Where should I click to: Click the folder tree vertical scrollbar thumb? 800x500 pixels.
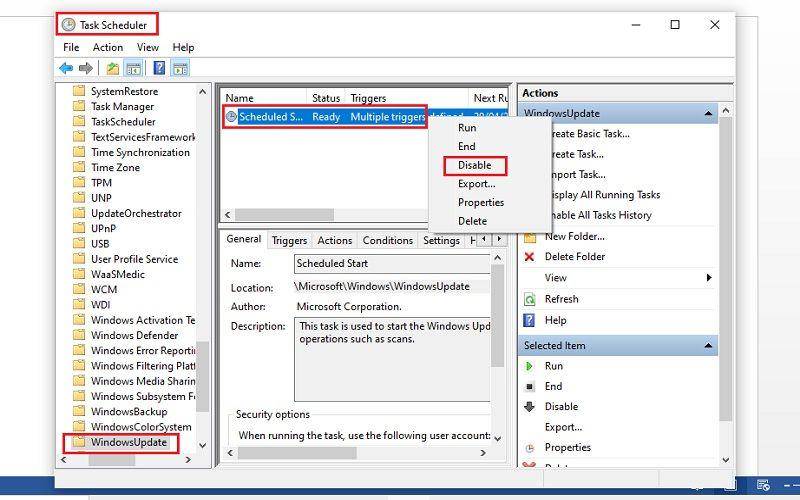click(x=203, y=377)
